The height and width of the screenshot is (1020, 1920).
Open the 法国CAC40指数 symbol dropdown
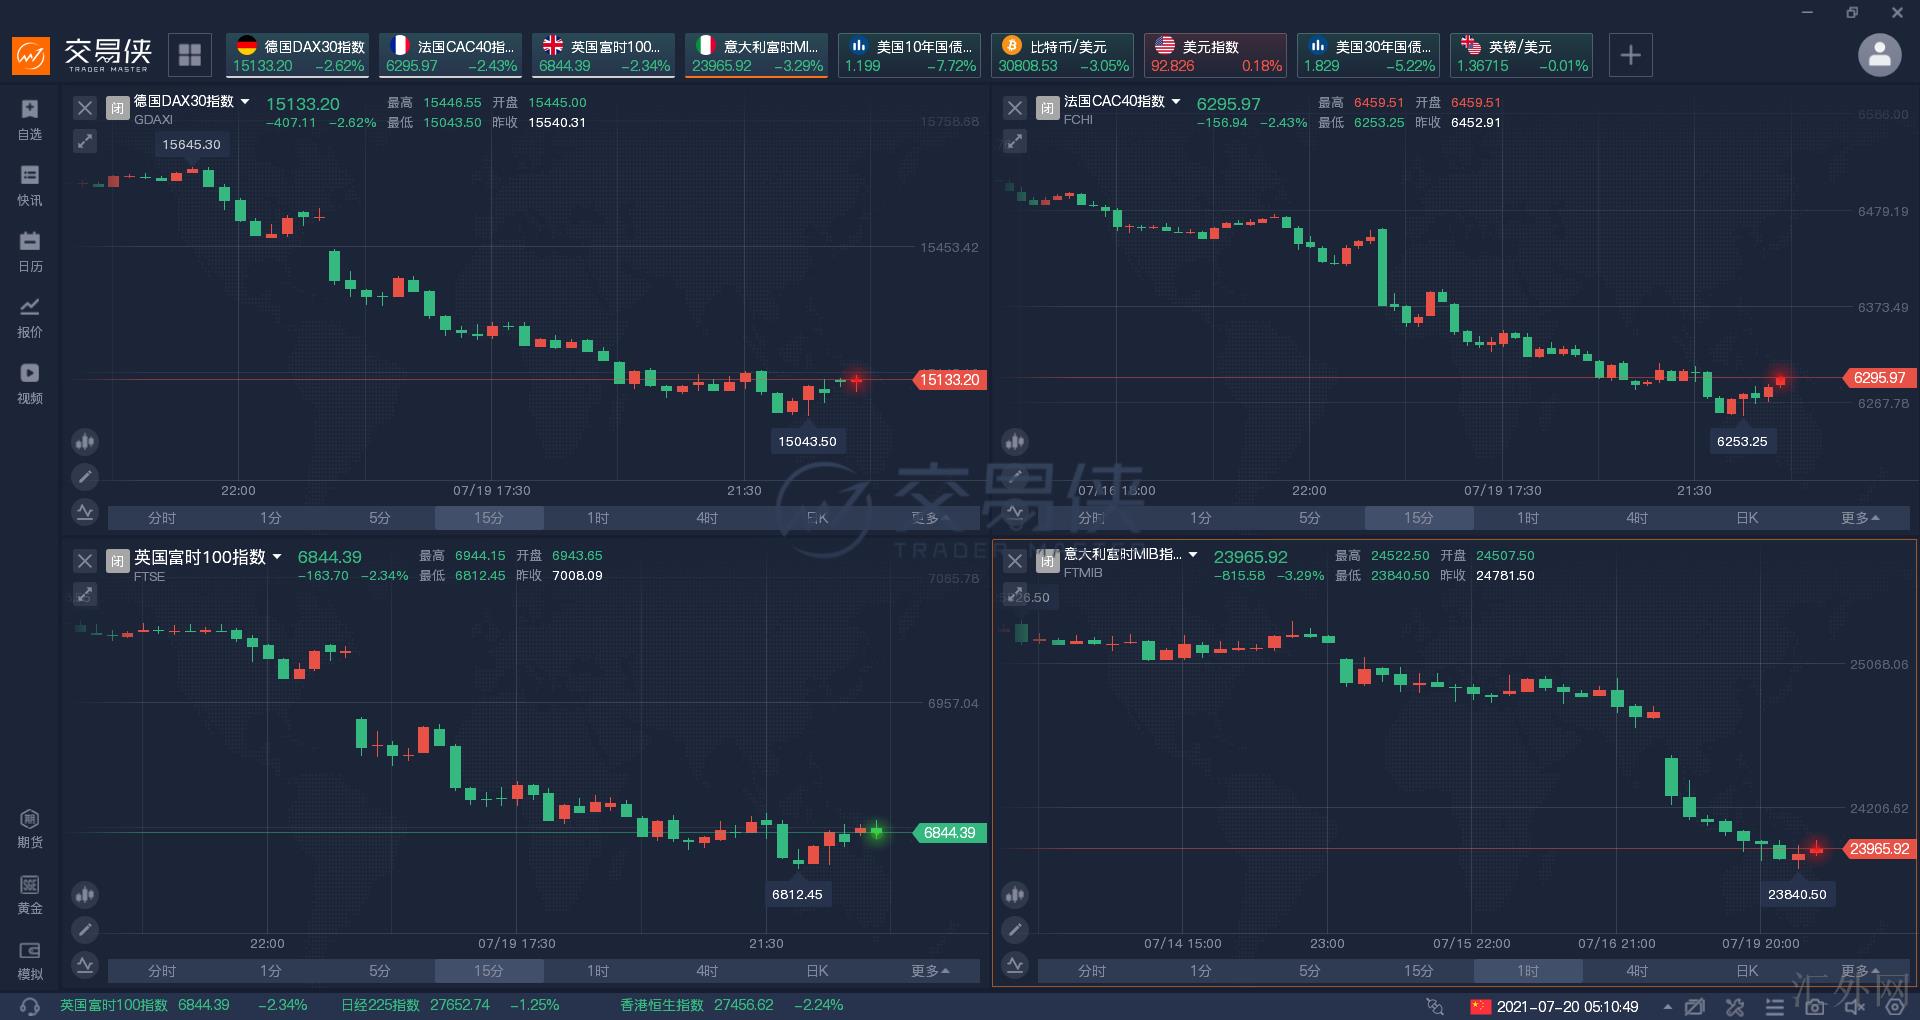click(1176, 102)
